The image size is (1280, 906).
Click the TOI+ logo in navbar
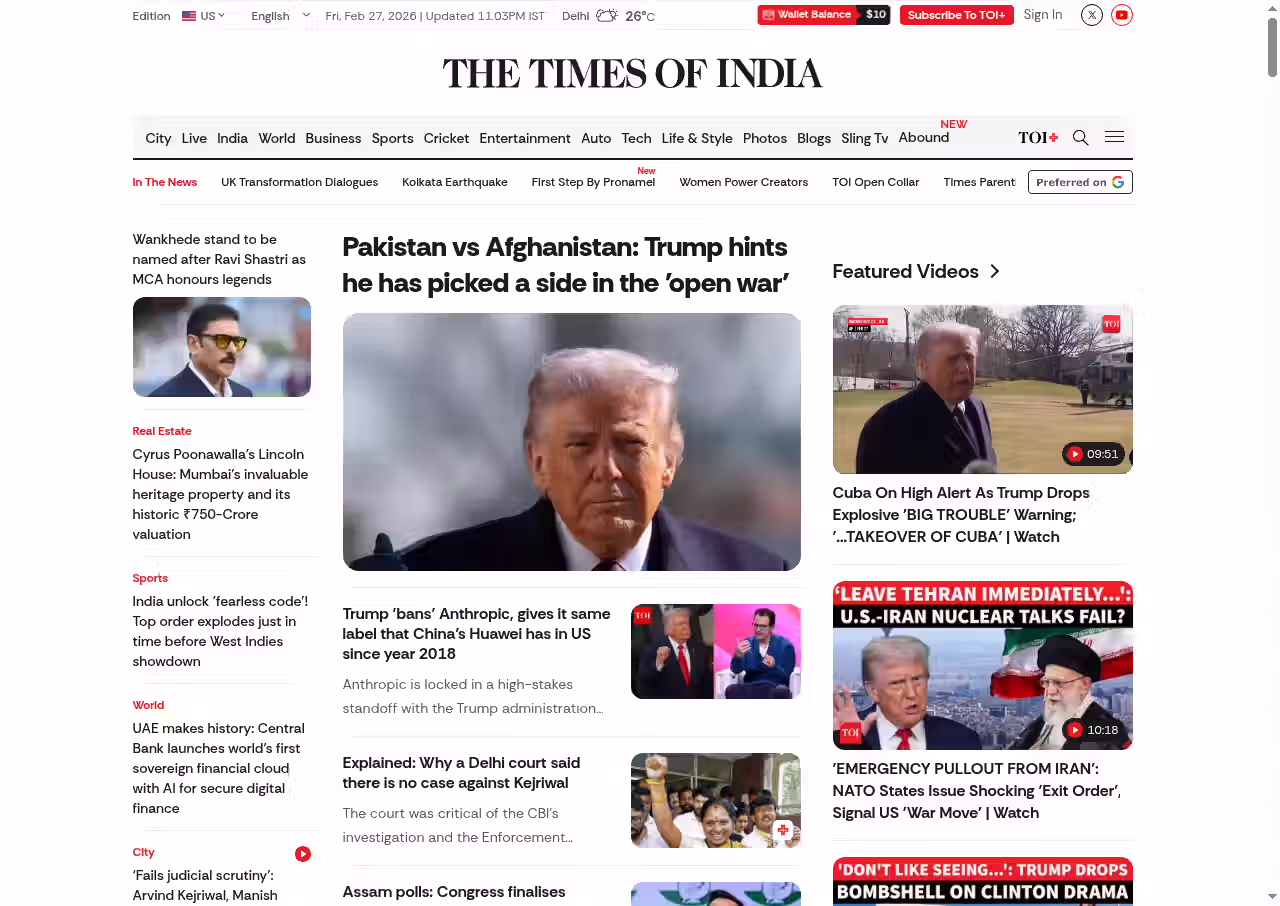(x=1038, y=138)
